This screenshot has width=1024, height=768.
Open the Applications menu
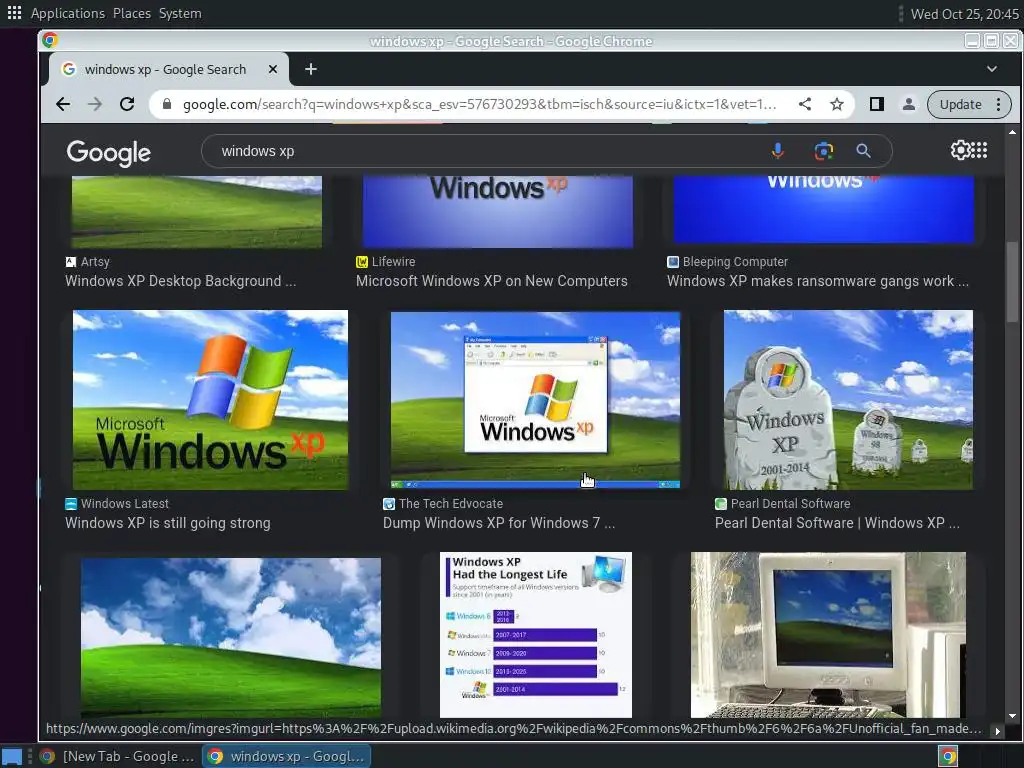click(x=68, y=13)
